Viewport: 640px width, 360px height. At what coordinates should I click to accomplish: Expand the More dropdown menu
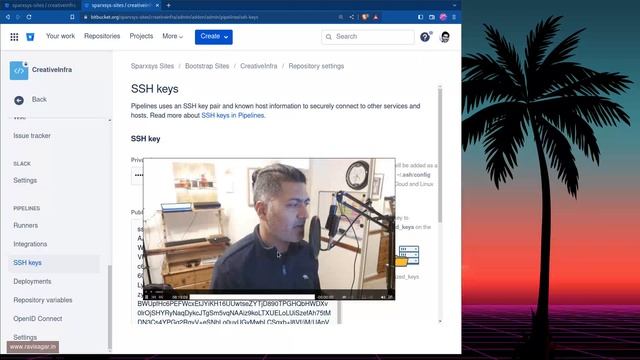click(172, 36)
